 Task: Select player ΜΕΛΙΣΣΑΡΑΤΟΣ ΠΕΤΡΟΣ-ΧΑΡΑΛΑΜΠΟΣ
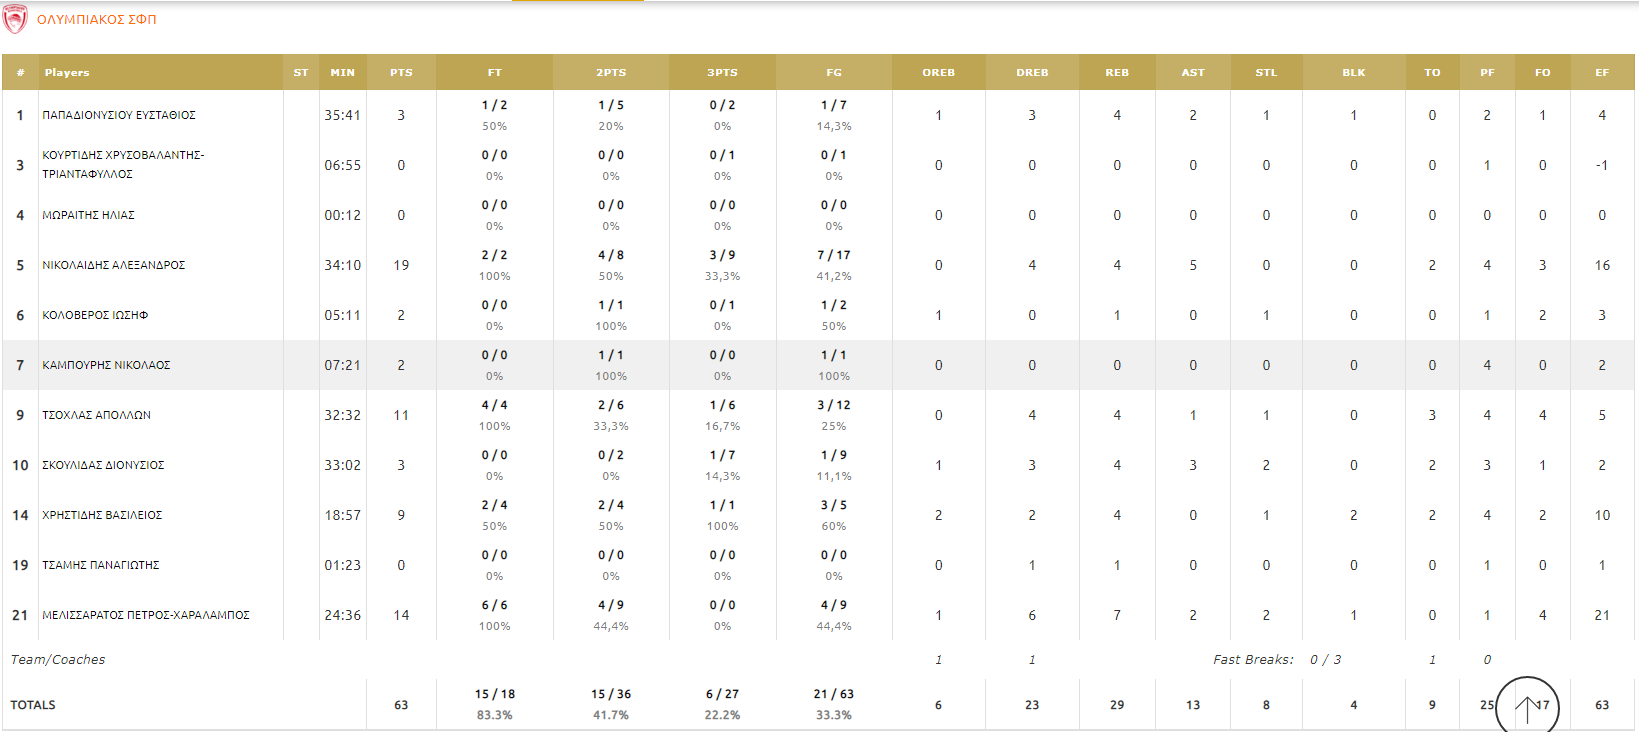[x=146, y=615]
